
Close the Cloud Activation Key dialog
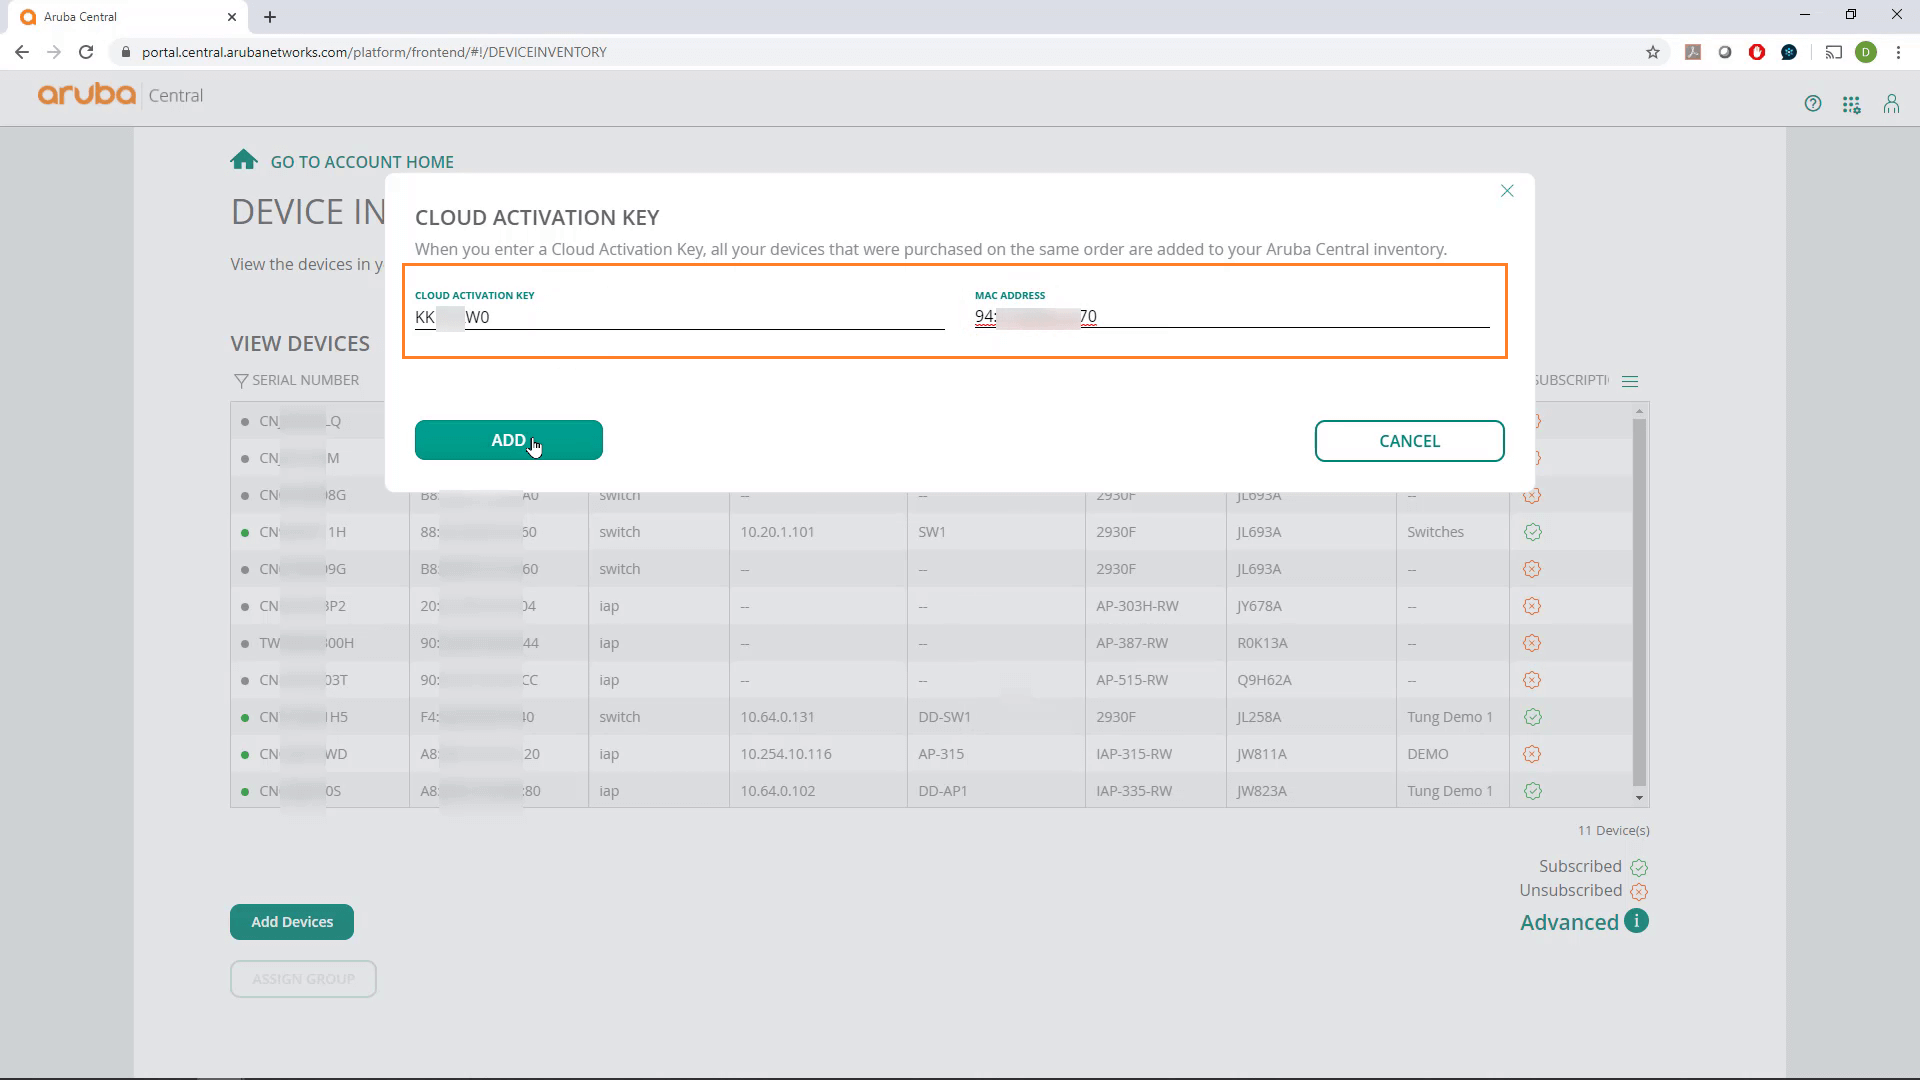pyautogui.click(x=1507, y=190)
